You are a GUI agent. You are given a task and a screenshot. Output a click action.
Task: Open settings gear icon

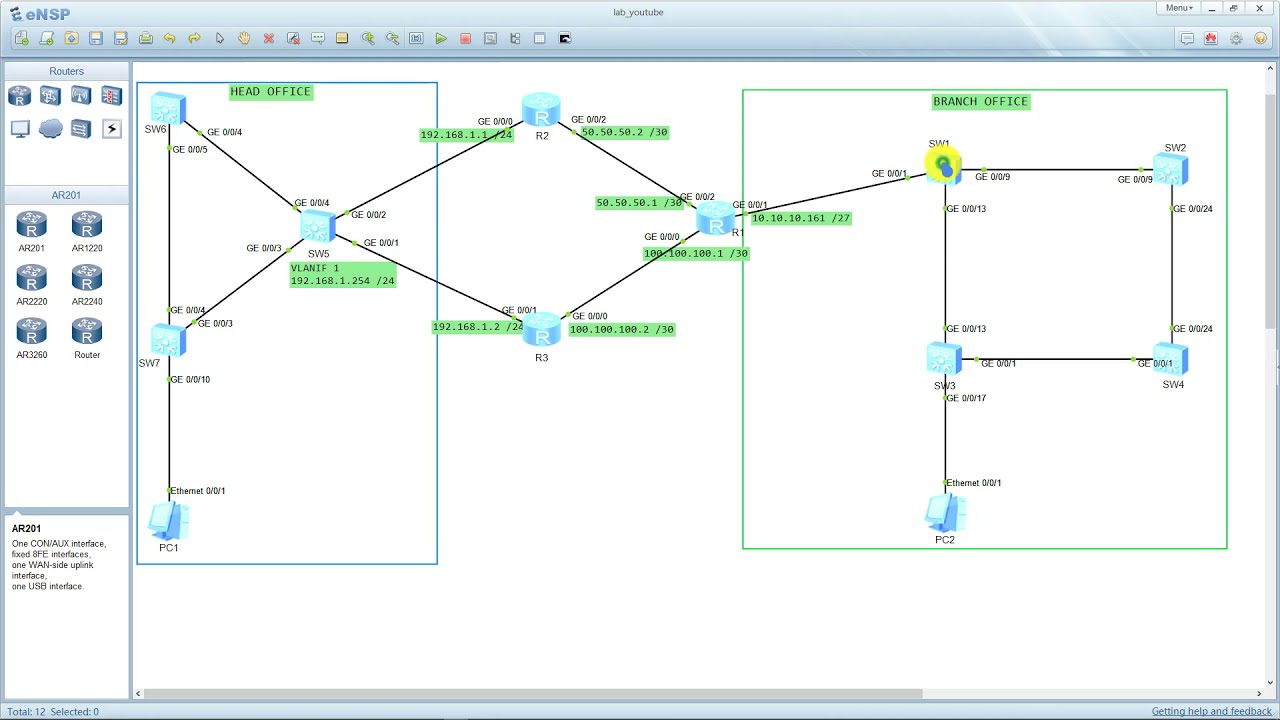[1236, 38]
